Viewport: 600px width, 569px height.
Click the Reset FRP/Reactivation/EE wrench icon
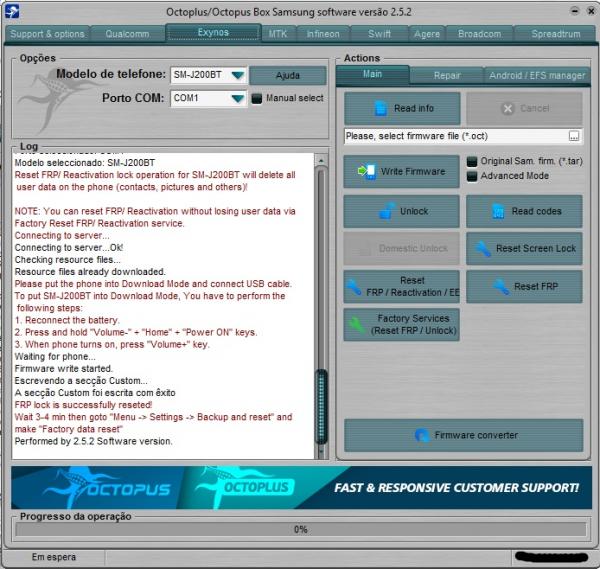[x=354, y=287]
